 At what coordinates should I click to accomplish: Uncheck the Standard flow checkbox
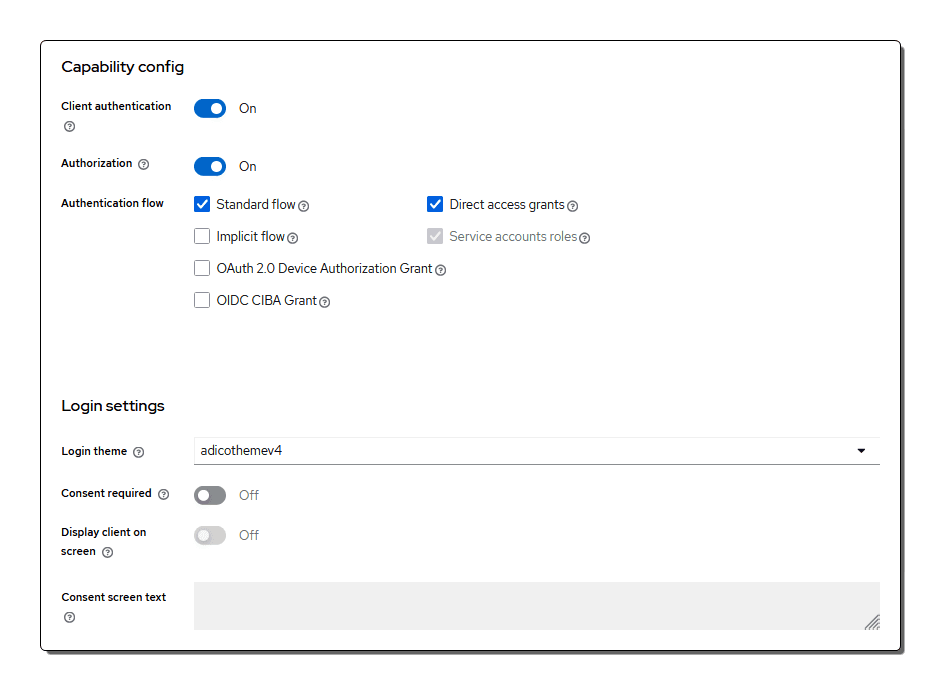202,205
